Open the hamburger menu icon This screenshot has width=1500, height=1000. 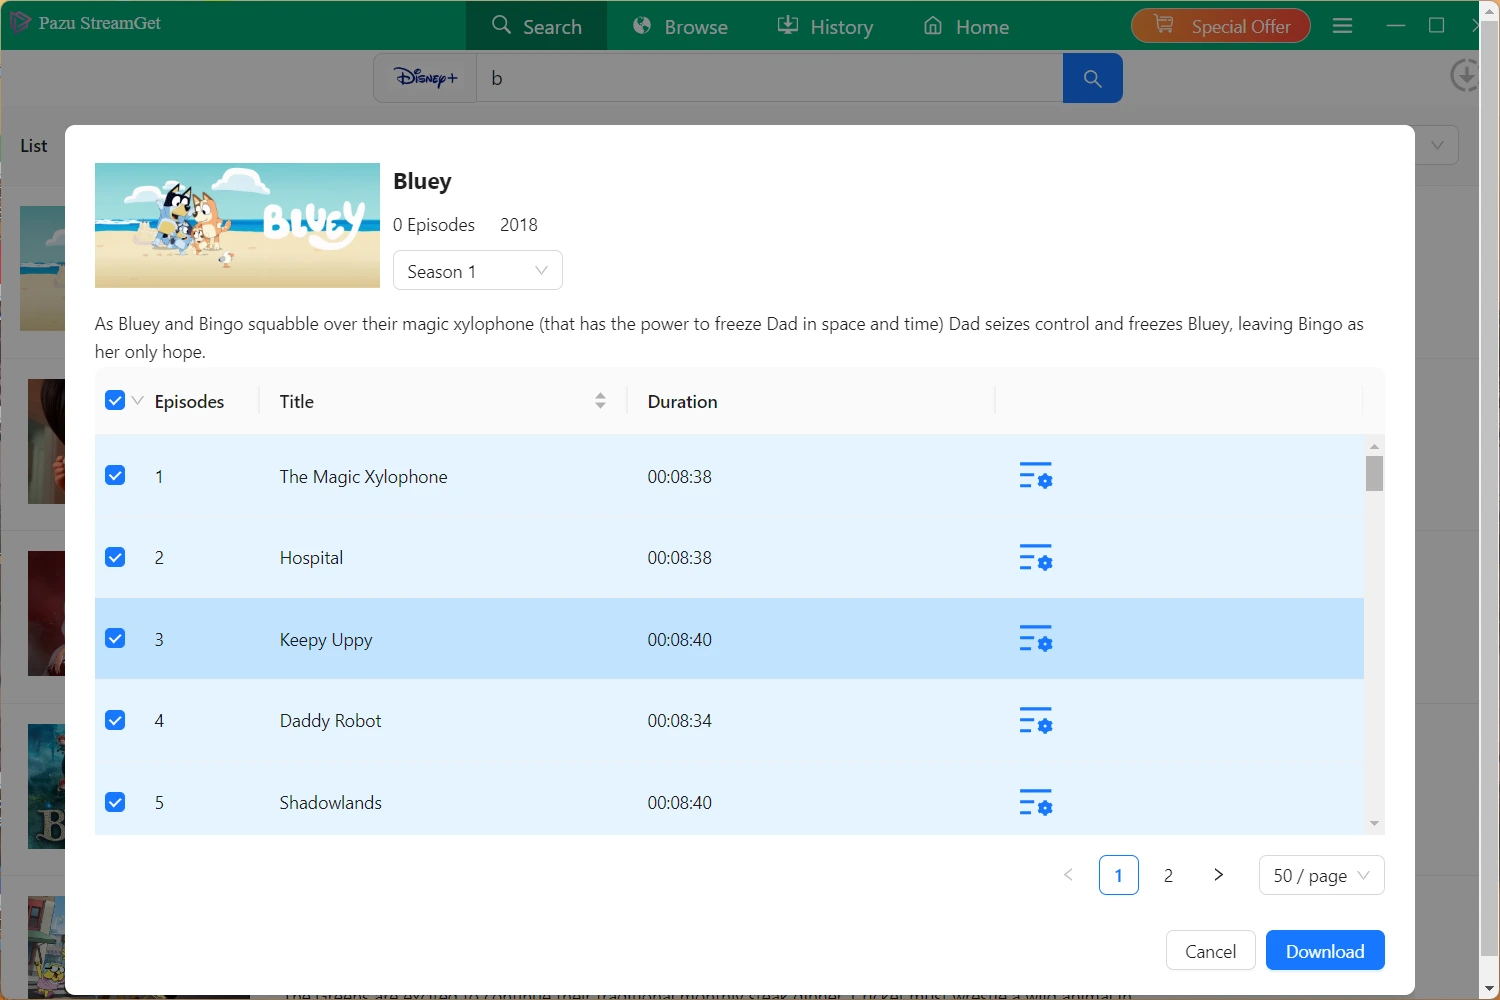(1342, 26)
